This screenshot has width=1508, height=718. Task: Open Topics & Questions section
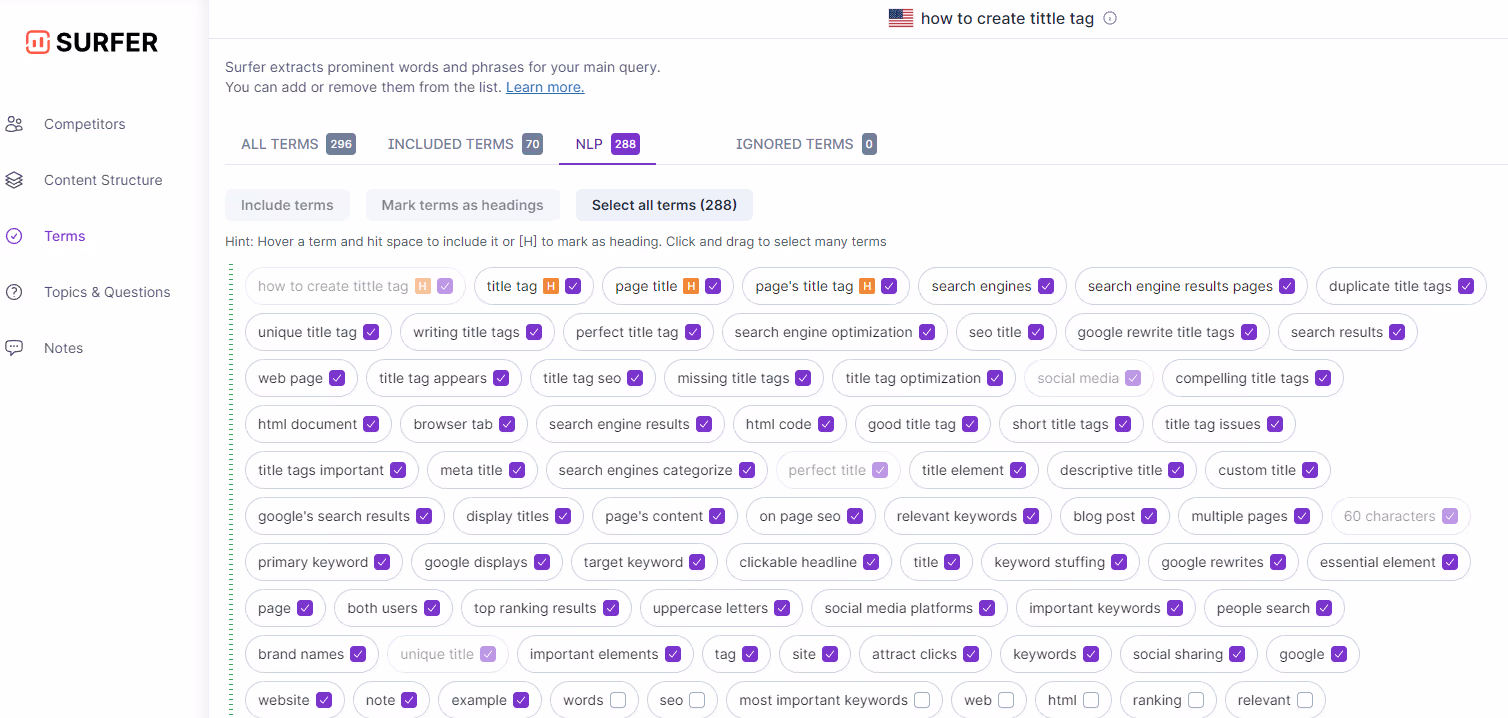(x=107, y=292)
